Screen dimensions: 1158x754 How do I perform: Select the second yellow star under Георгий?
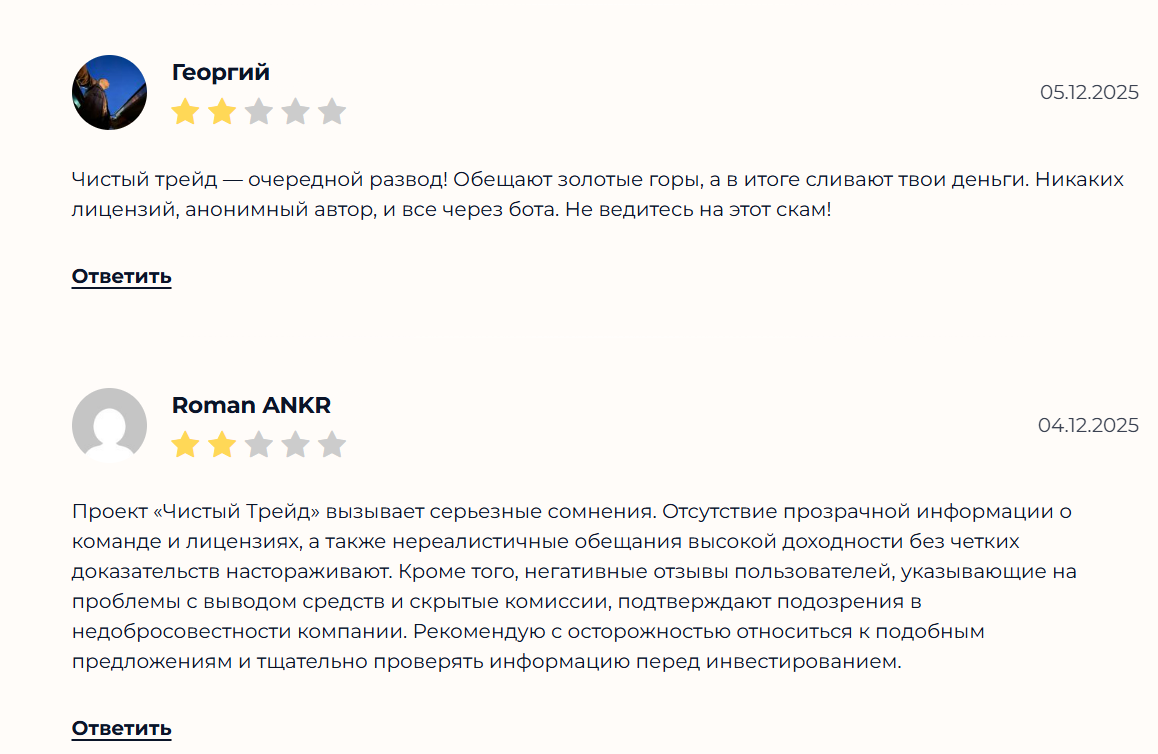[x=222, y=112]
